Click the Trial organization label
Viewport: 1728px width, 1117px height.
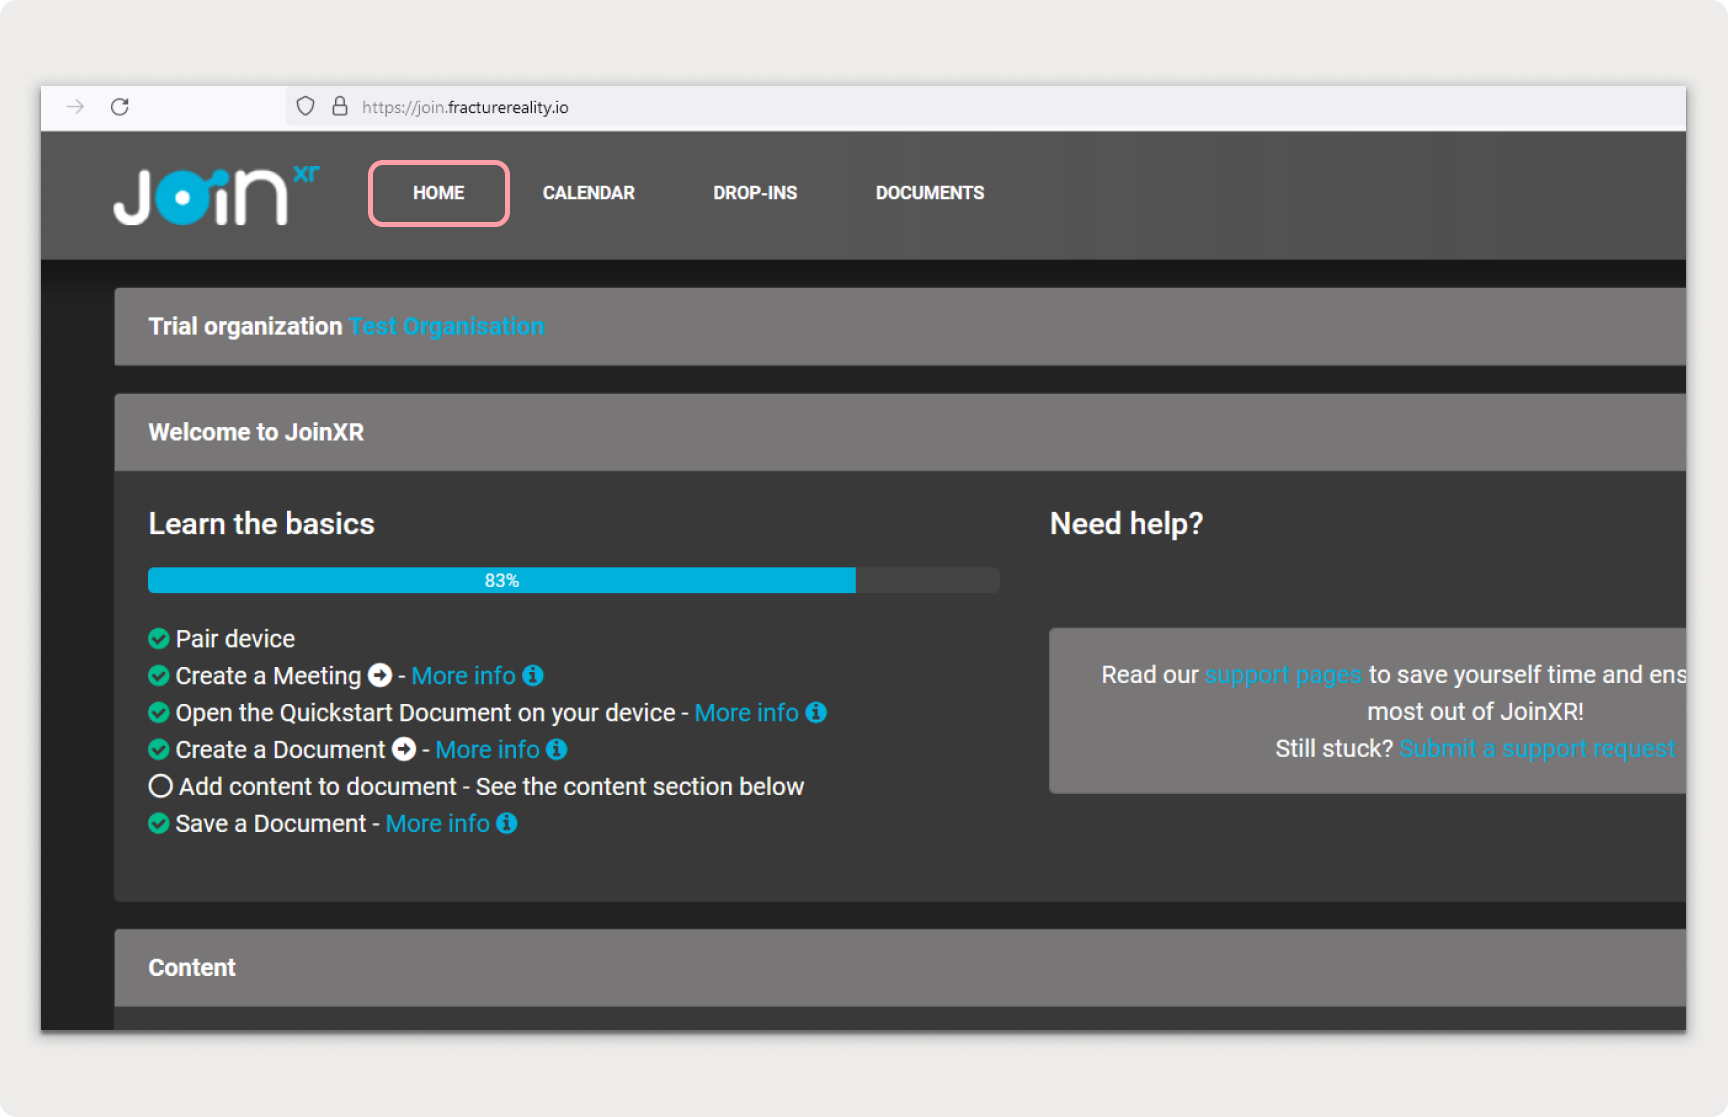pos(245,326)
